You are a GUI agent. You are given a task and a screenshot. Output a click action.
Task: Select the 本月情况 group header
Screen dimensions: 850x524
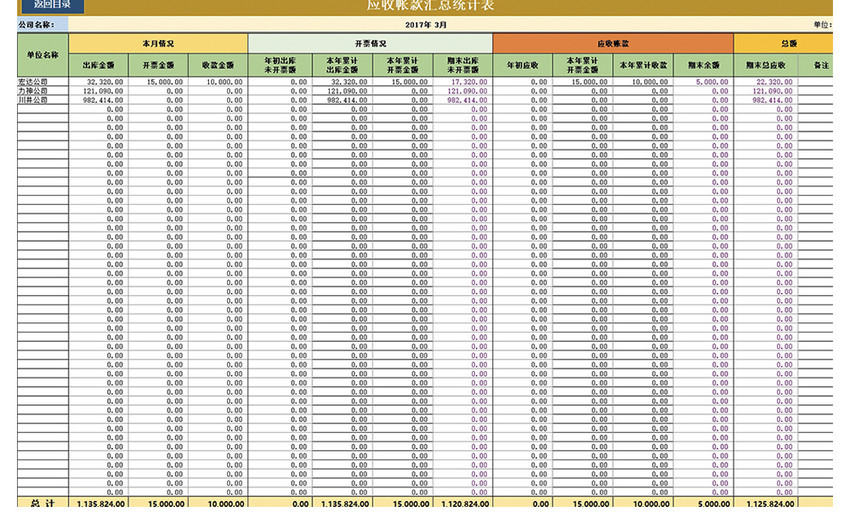click(158, 43)
